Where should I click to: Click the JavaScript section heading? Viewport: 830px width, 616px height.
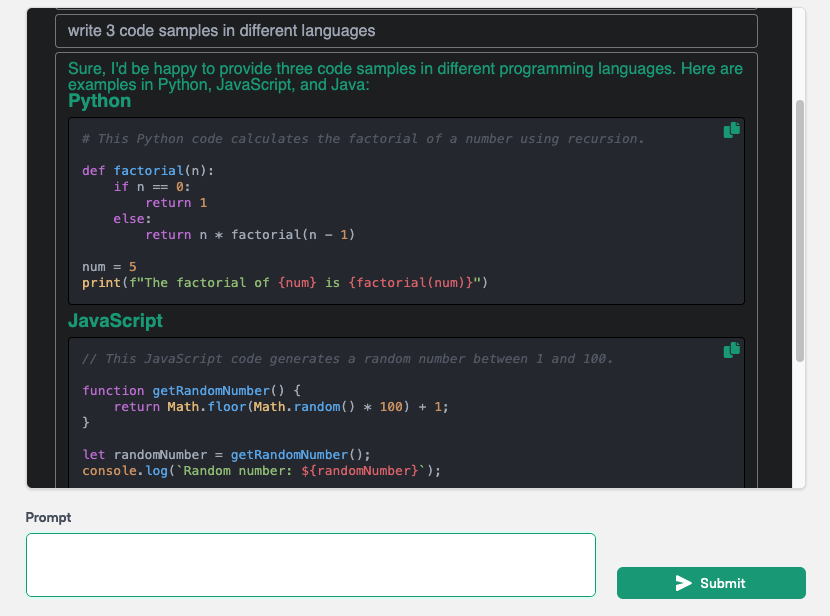click(x=115, y=321)
